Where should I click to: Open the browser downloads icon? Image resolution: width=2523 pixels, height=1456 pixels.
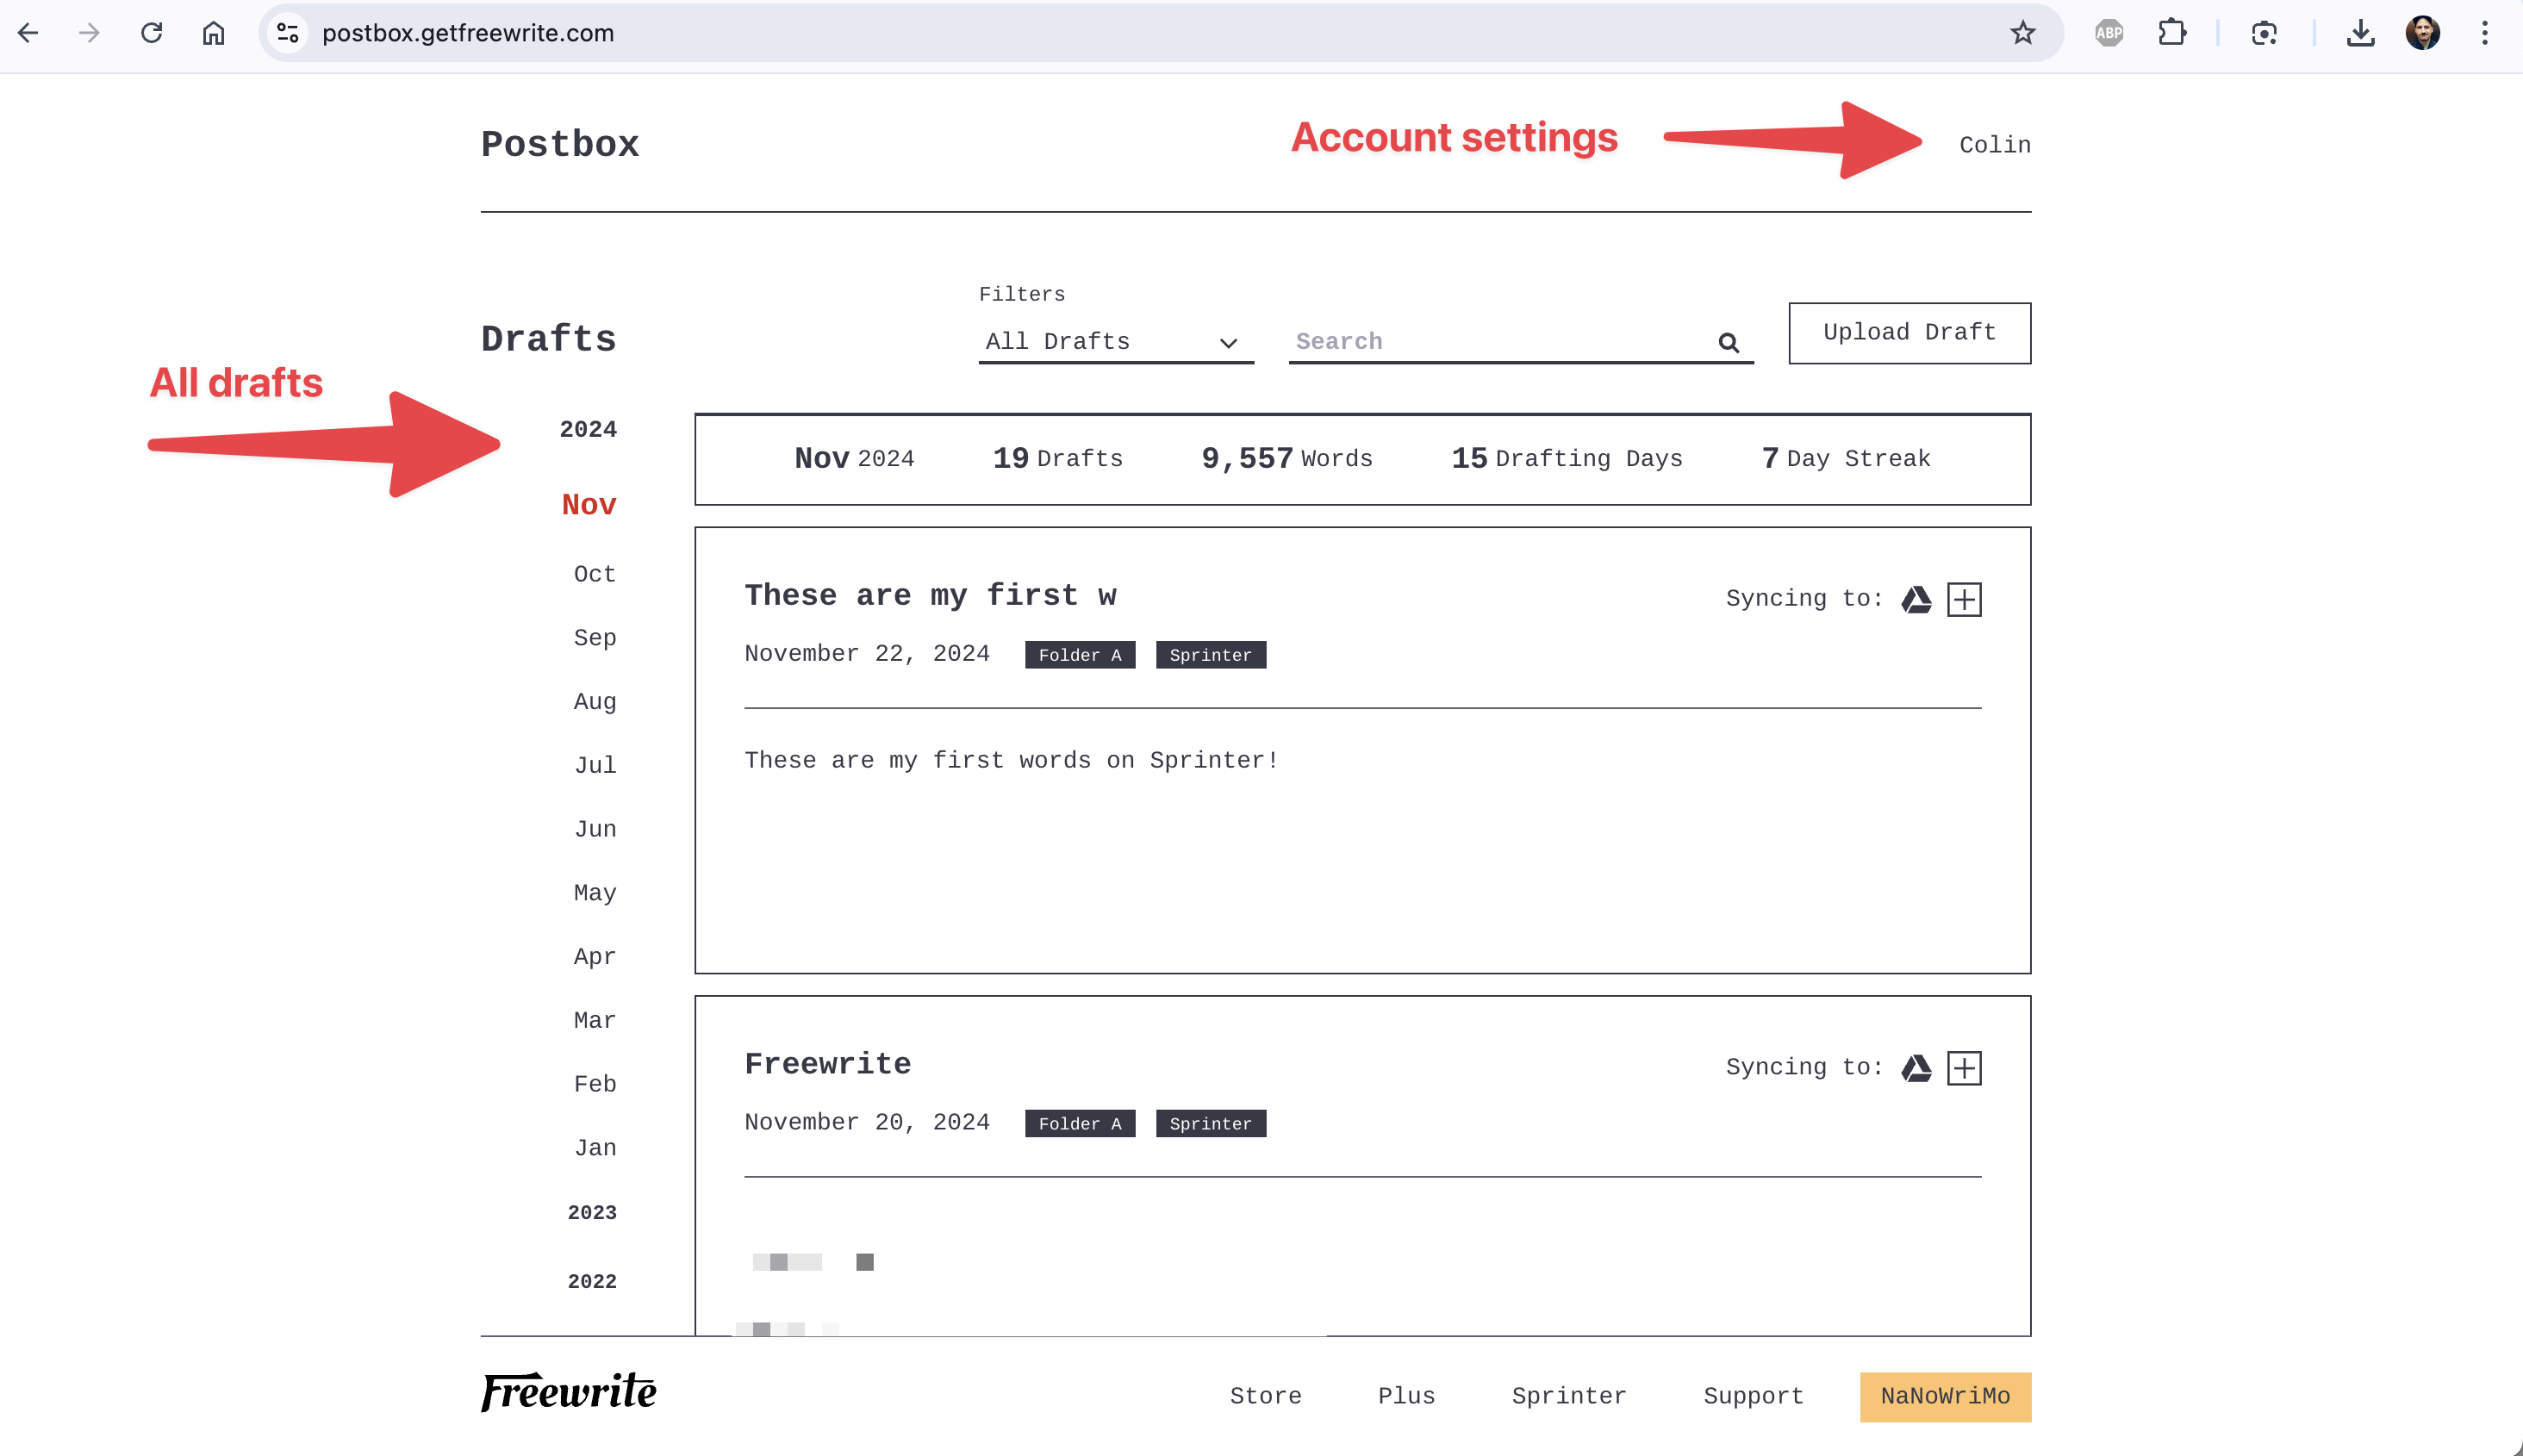point(2360,33)
